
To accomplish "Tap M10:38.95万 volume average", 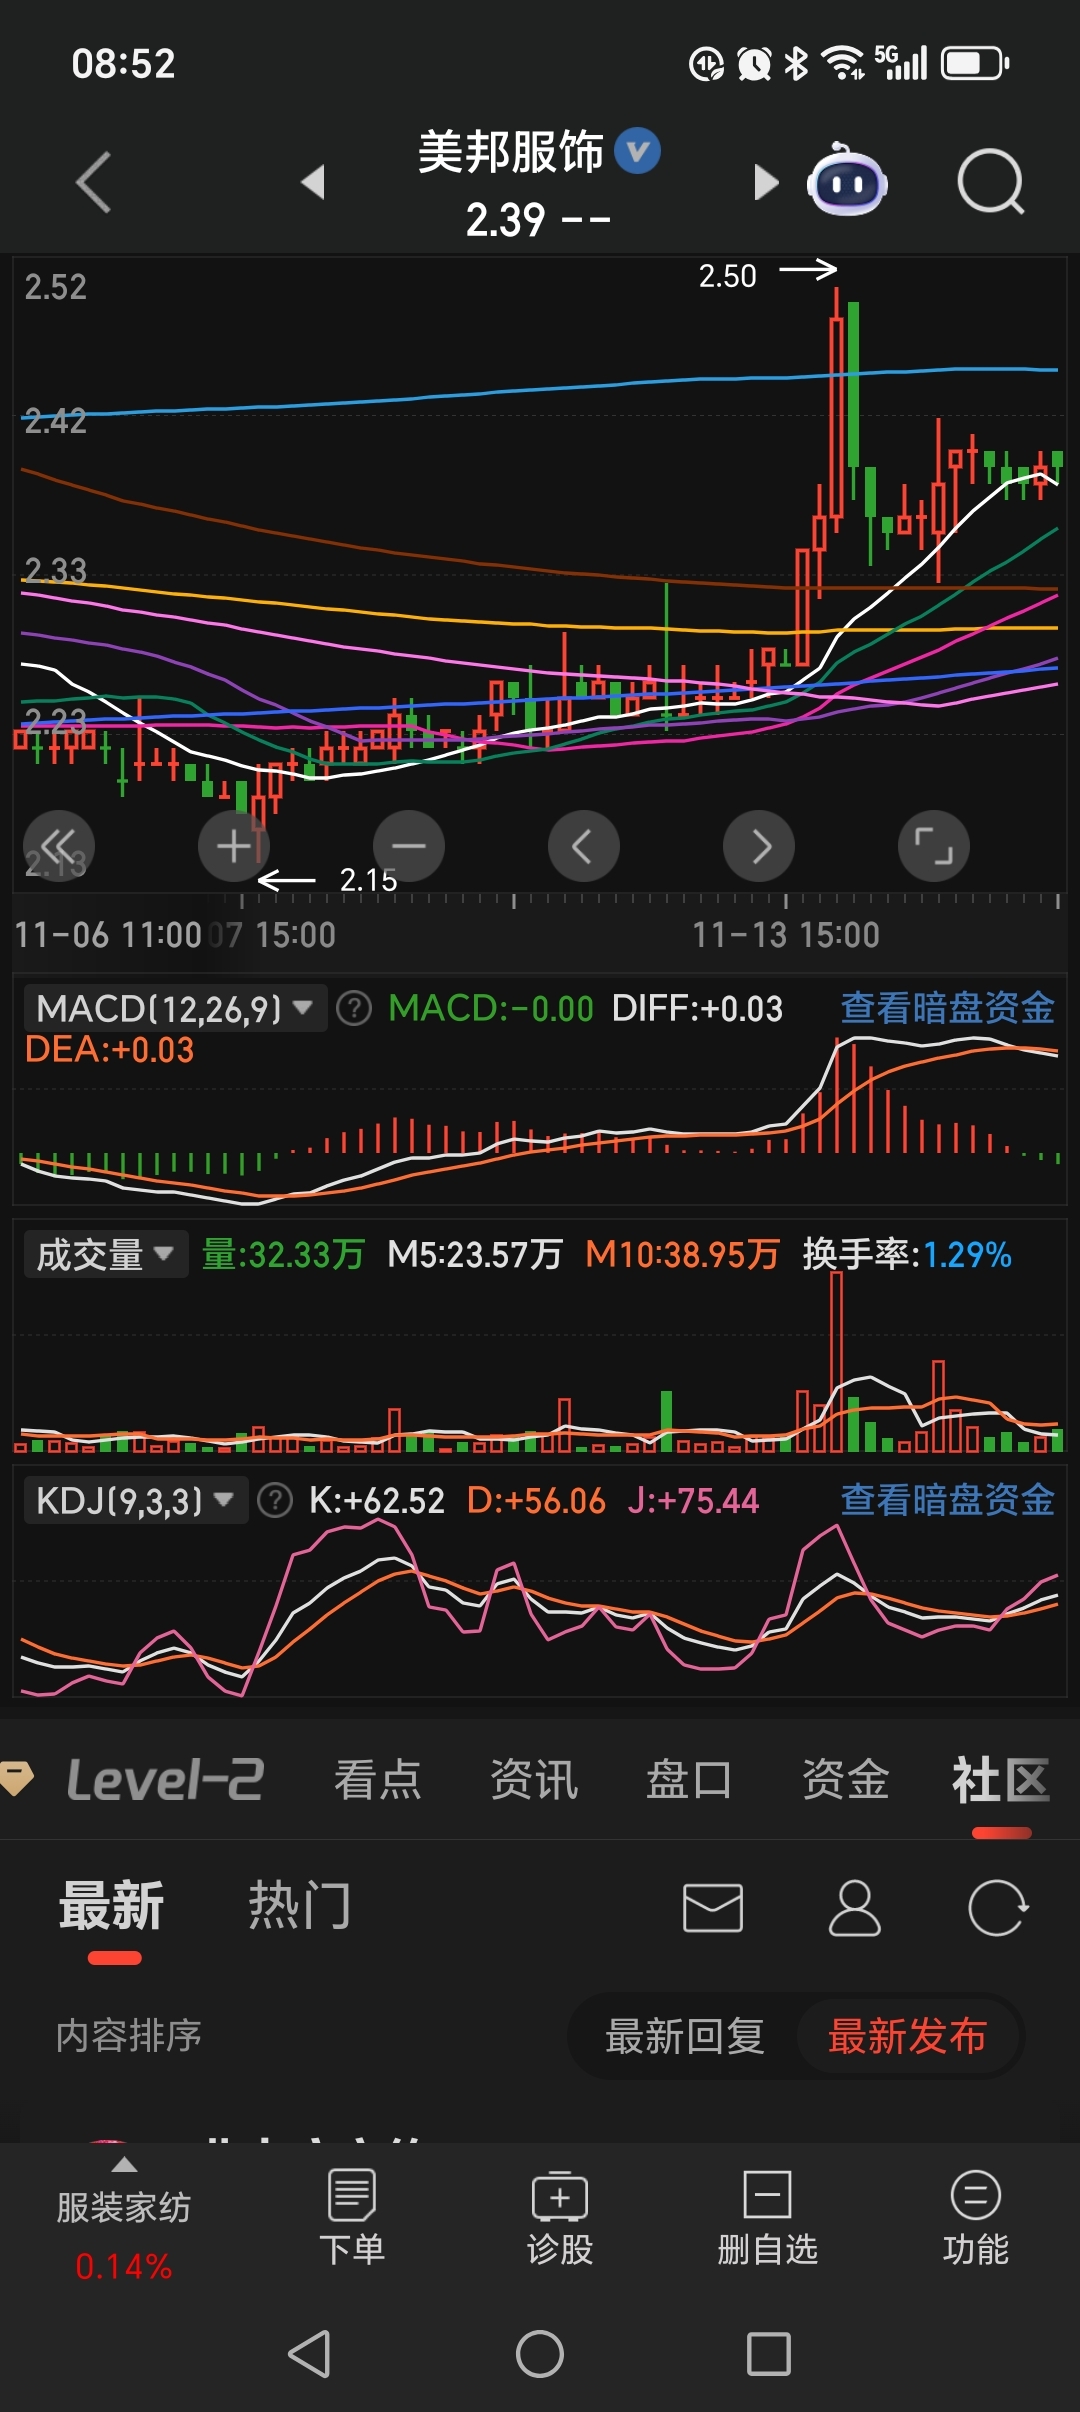I will coord(682,1254).
